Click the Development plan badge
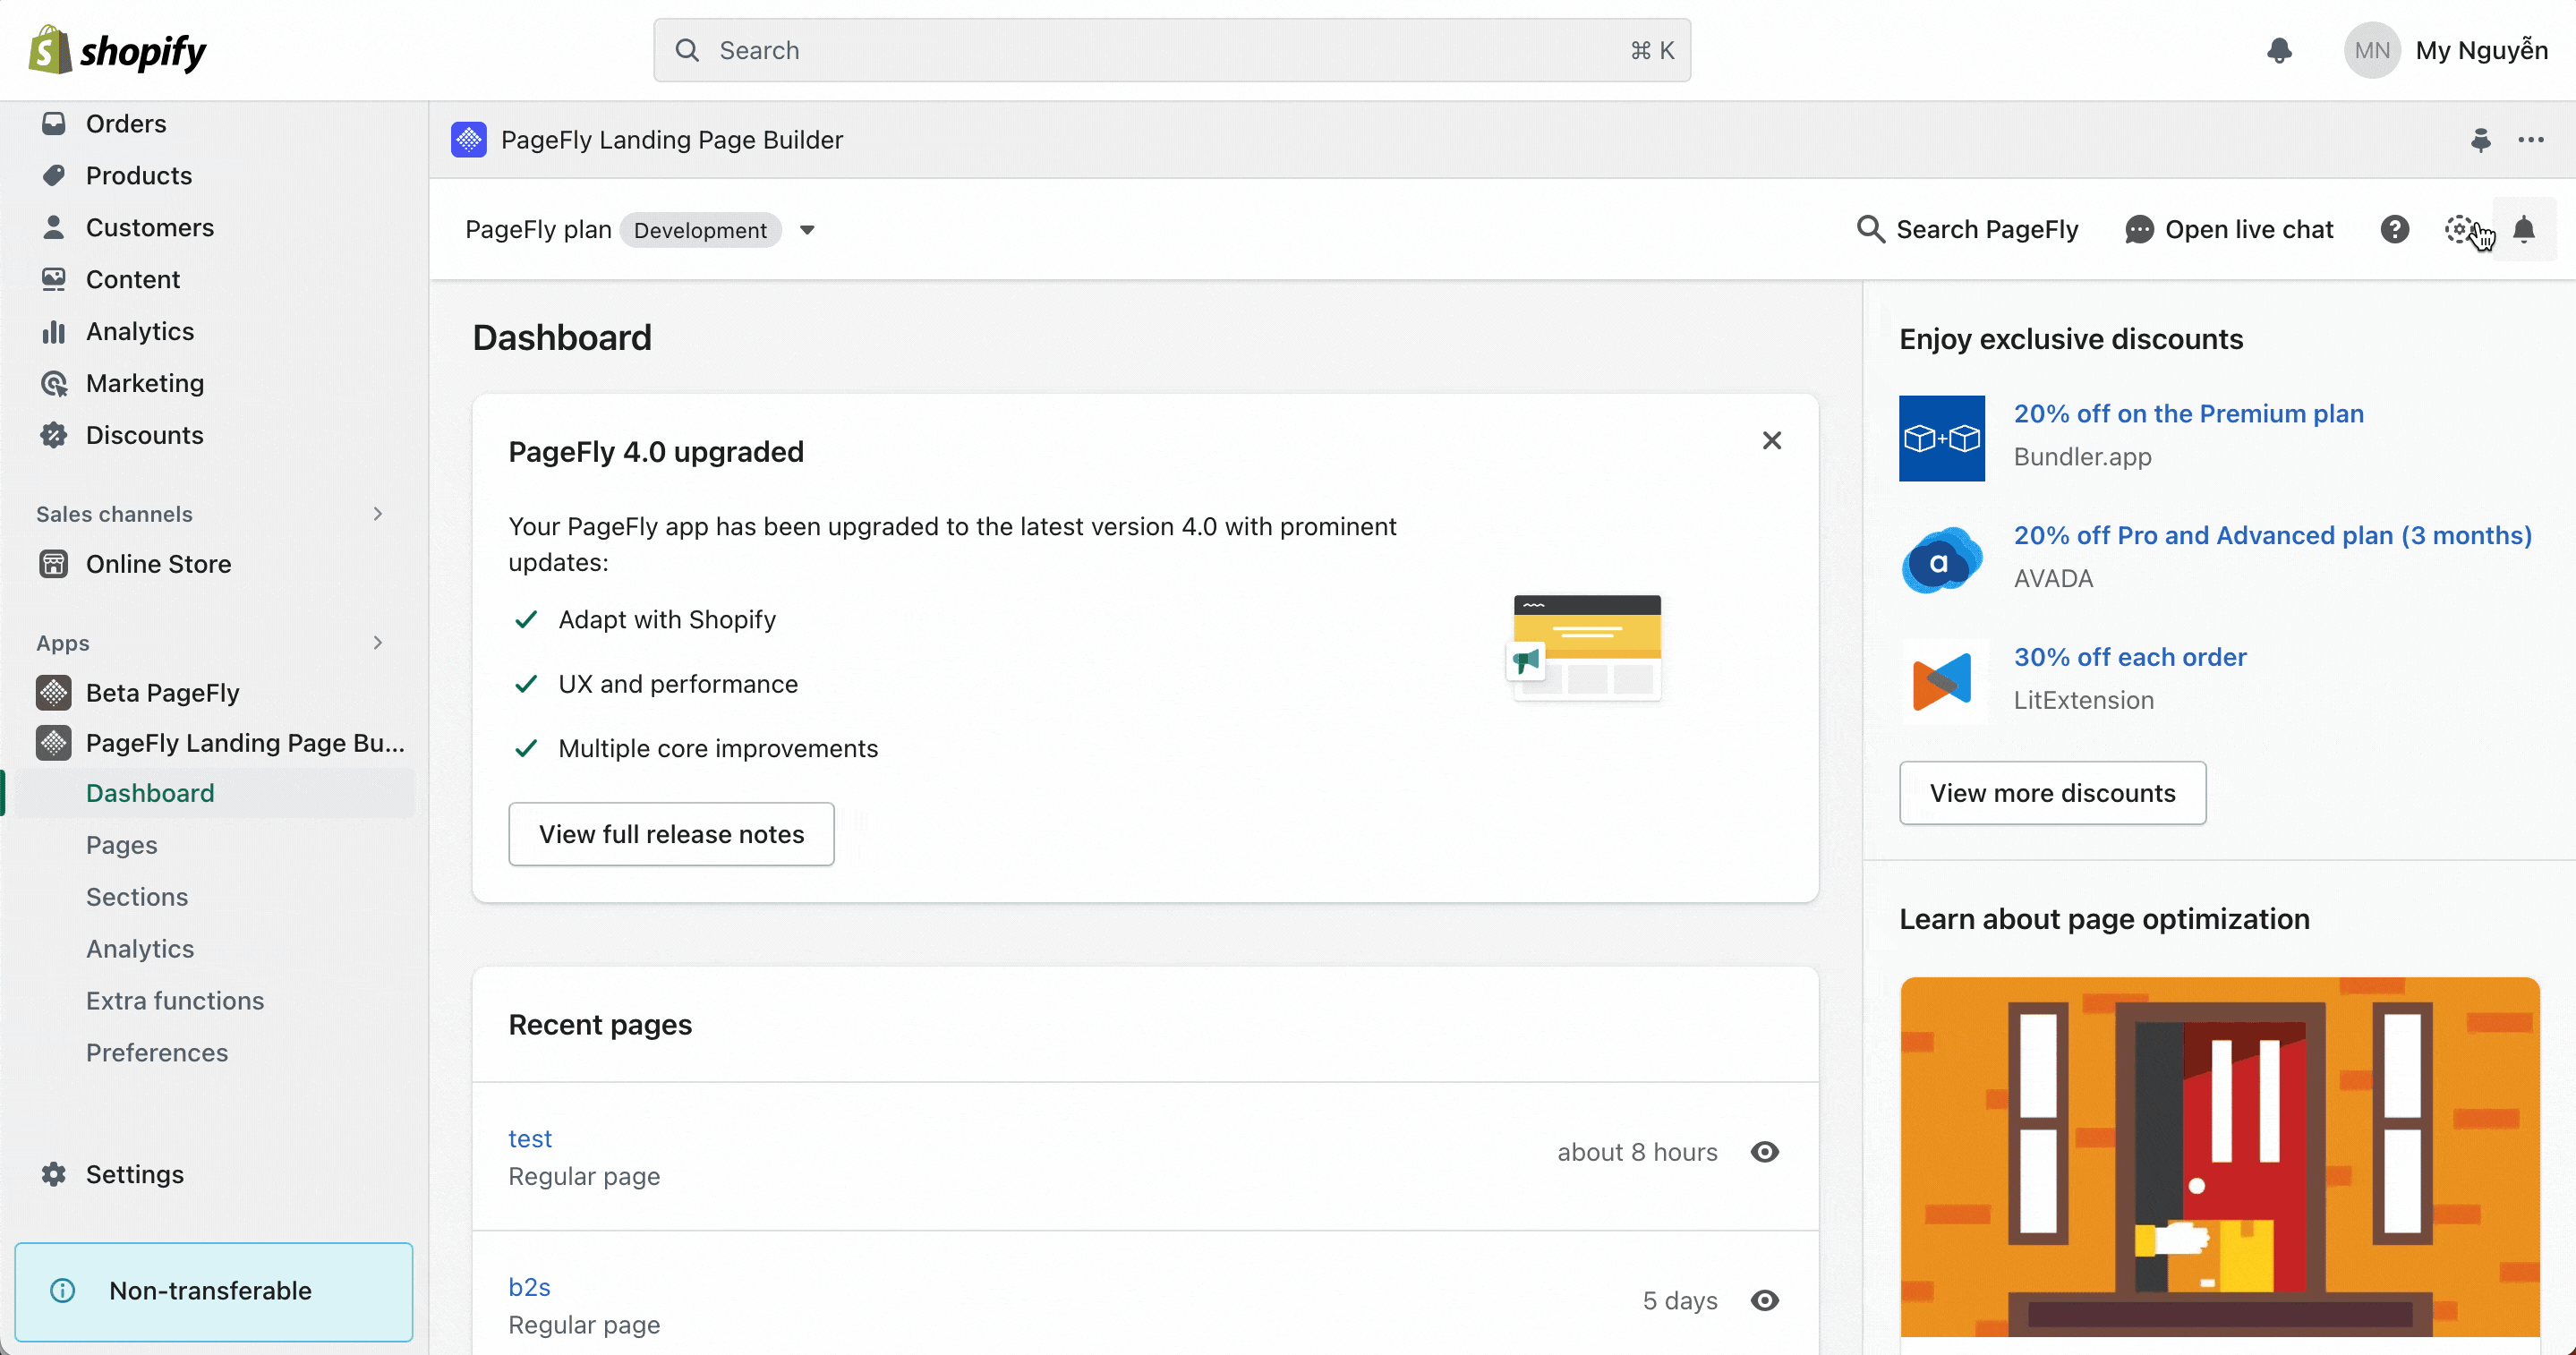Viewport: 2576px width, 1355px height. pos(700,230)
